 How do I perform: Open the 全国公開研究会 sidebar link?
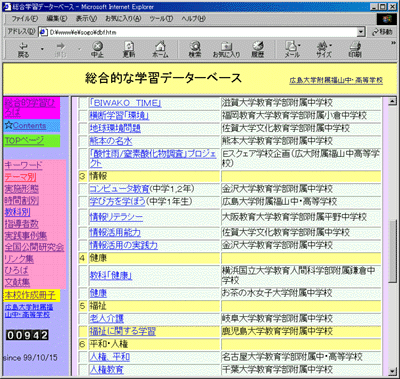tap(34, 247)
